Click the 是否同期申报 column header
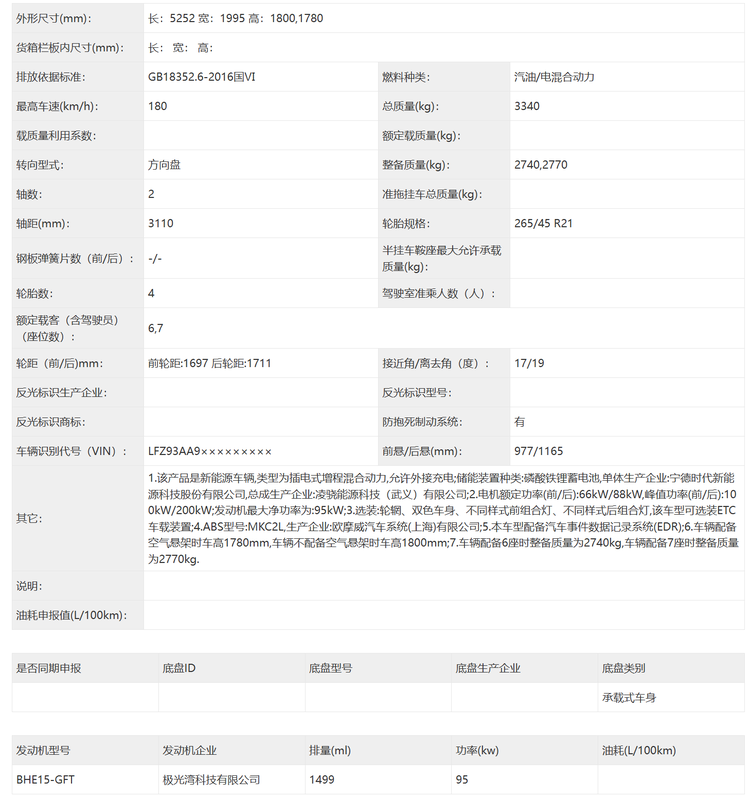 tap(49, 668)
